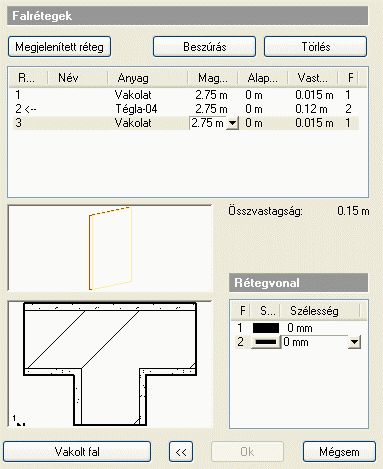383x469 pixels.
Task: Open the 2.75 m height dropdown in row 3
Action: 232,123
